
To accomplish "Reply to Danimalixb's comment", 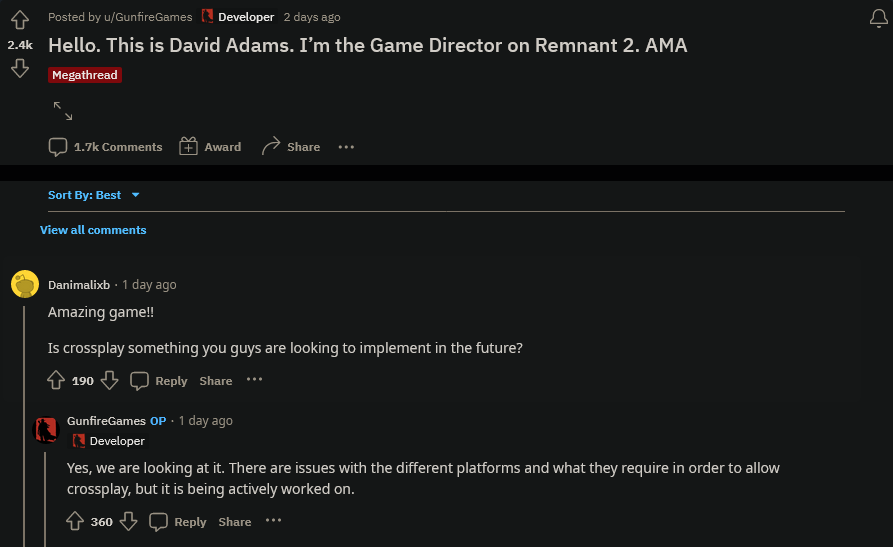I will coord(159,381).
